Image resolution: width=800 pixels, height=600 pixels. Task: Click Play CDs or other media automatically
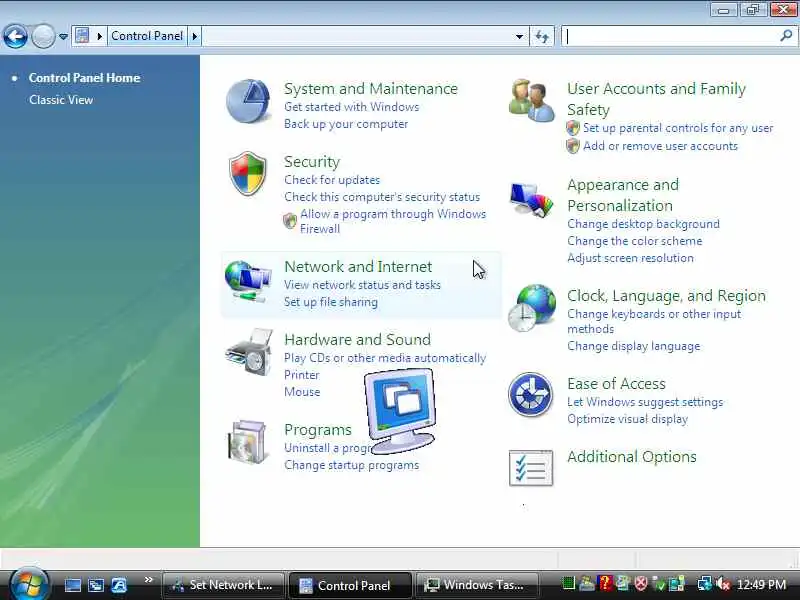[x=385, y=358]
